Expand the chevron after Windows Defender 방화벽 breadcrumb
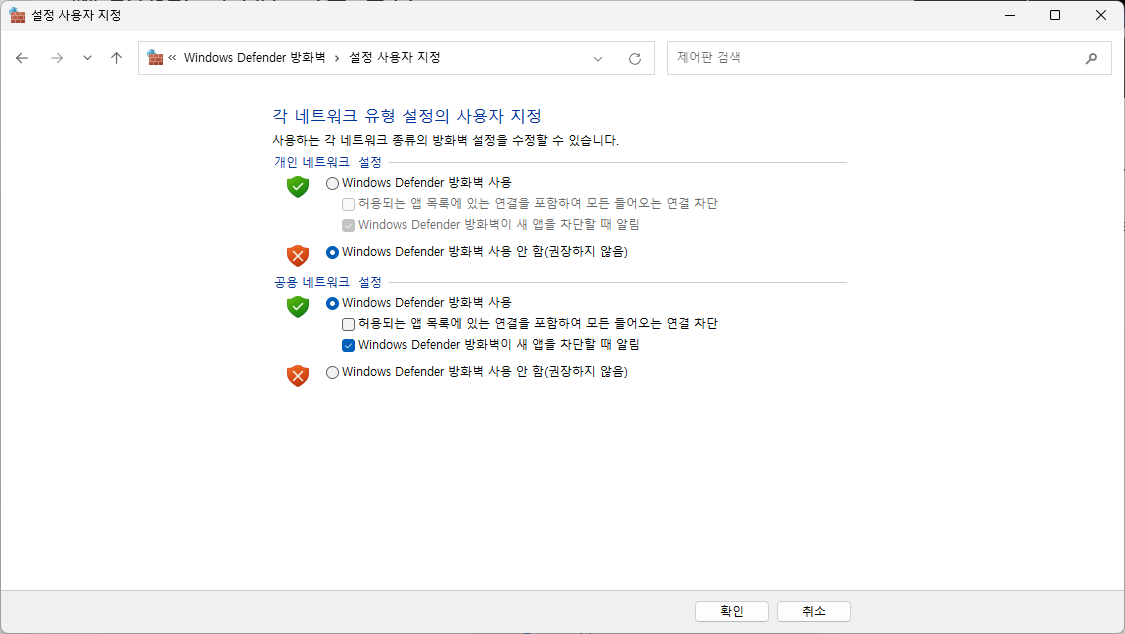The image size is (1125, 634). [x=336, y=58]
